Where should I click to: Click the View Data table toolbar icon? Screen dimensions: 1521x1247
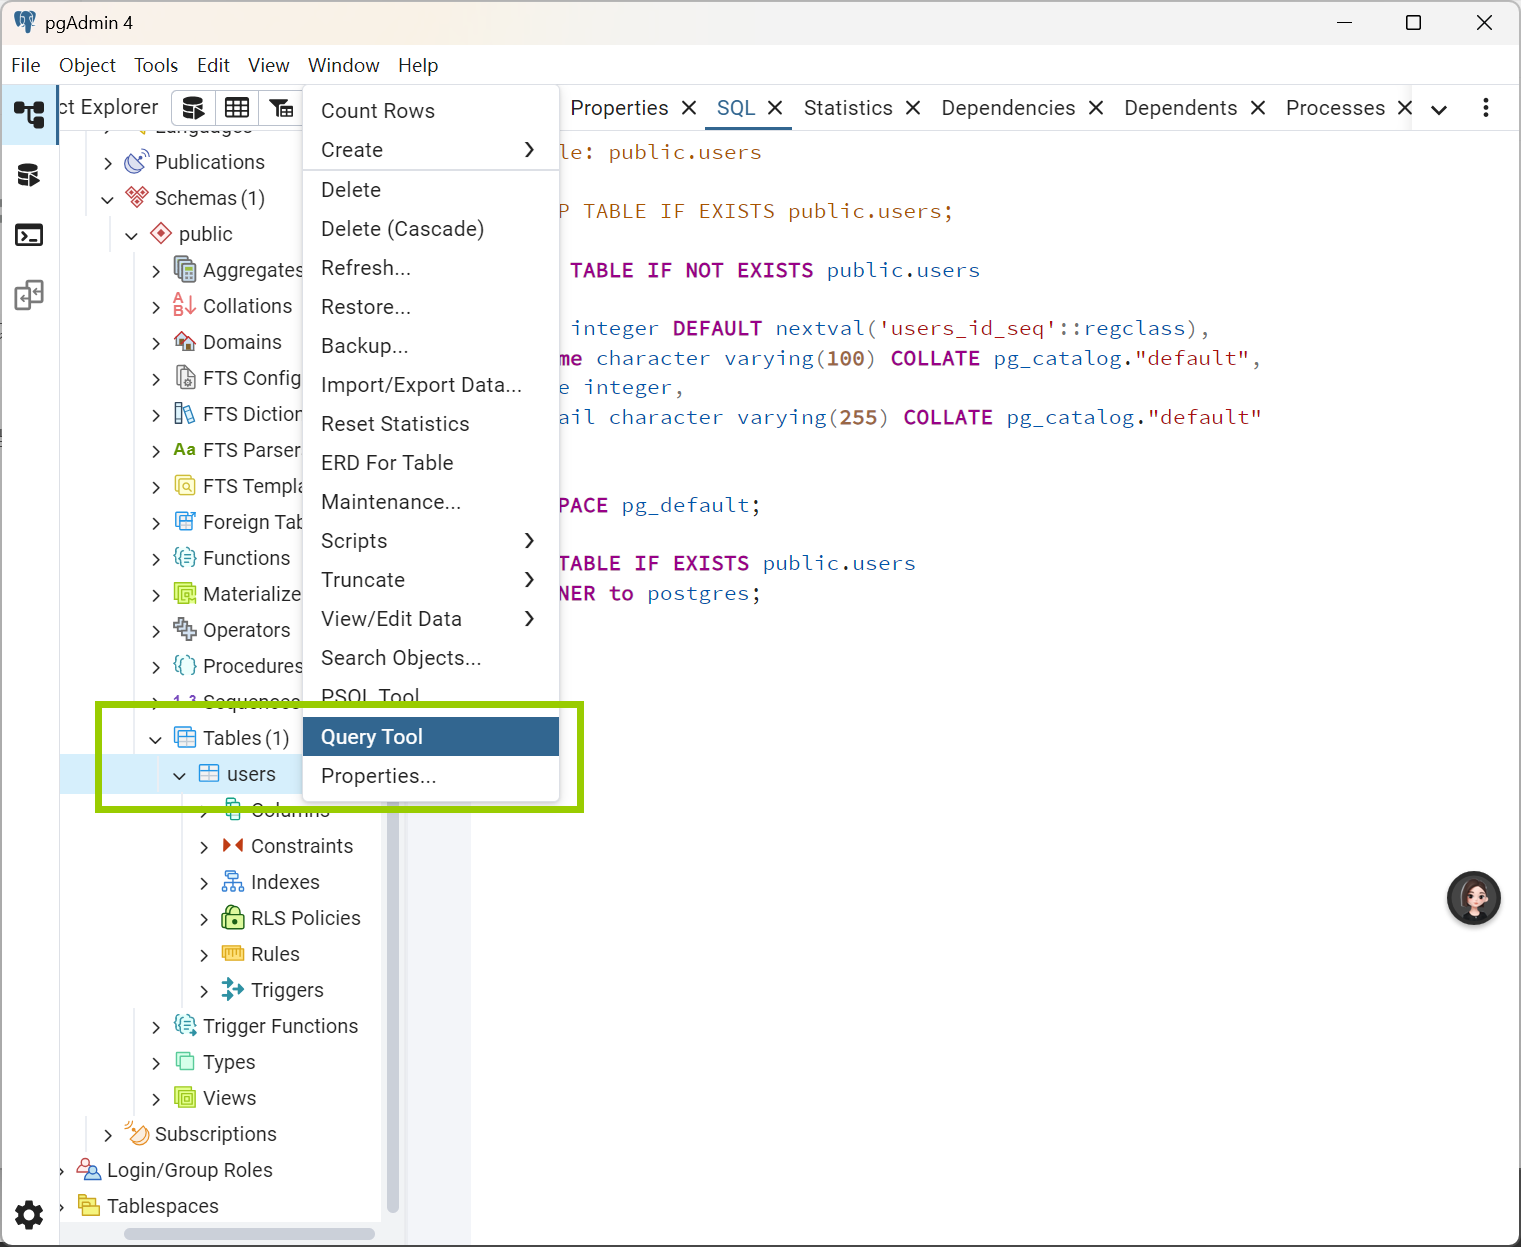[x=237, y=108]
